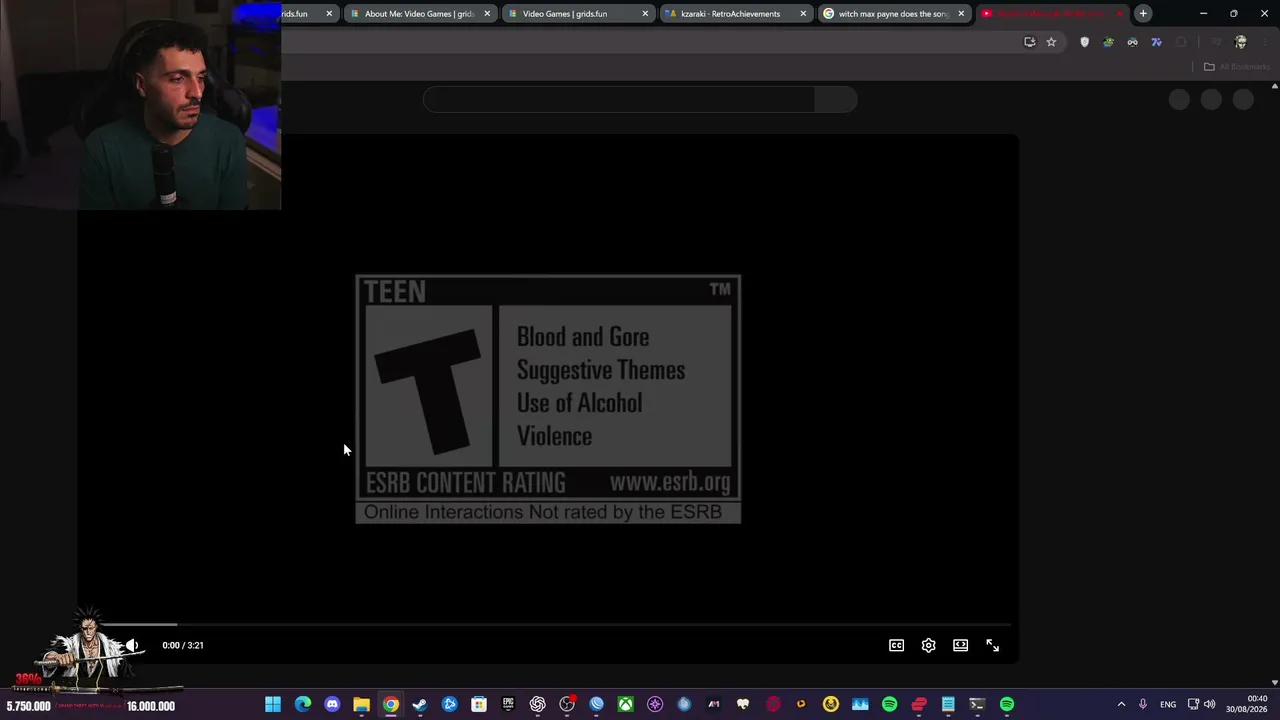Image resolution: width=1280 pixels, height=720 pixels.
Task: Open the Windows Start menu
Action: click(273, 704)
